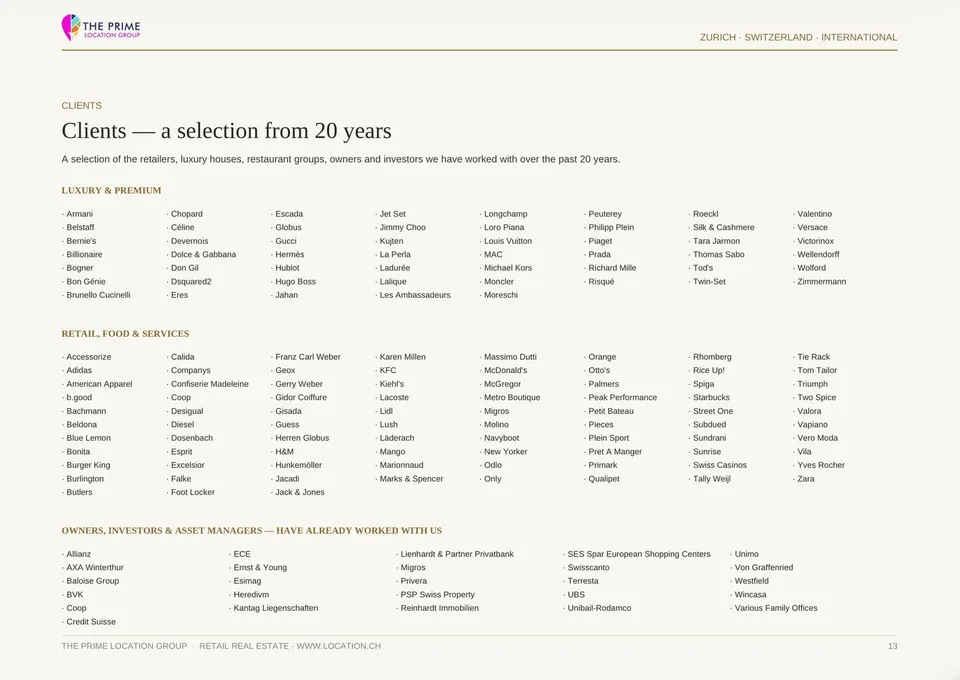
Task: Click the Zurich Switzerland International header text
Action: (x=798, y=37)
